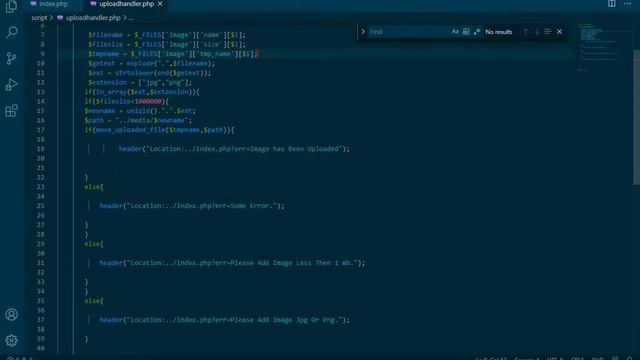Place cursor on the $filename assignment line
640x360 pixels.
click(x=167, y=35)
